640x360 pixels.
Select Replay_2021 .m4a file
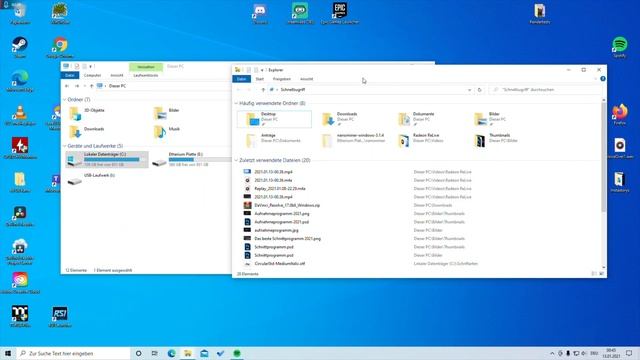point(280,189)
